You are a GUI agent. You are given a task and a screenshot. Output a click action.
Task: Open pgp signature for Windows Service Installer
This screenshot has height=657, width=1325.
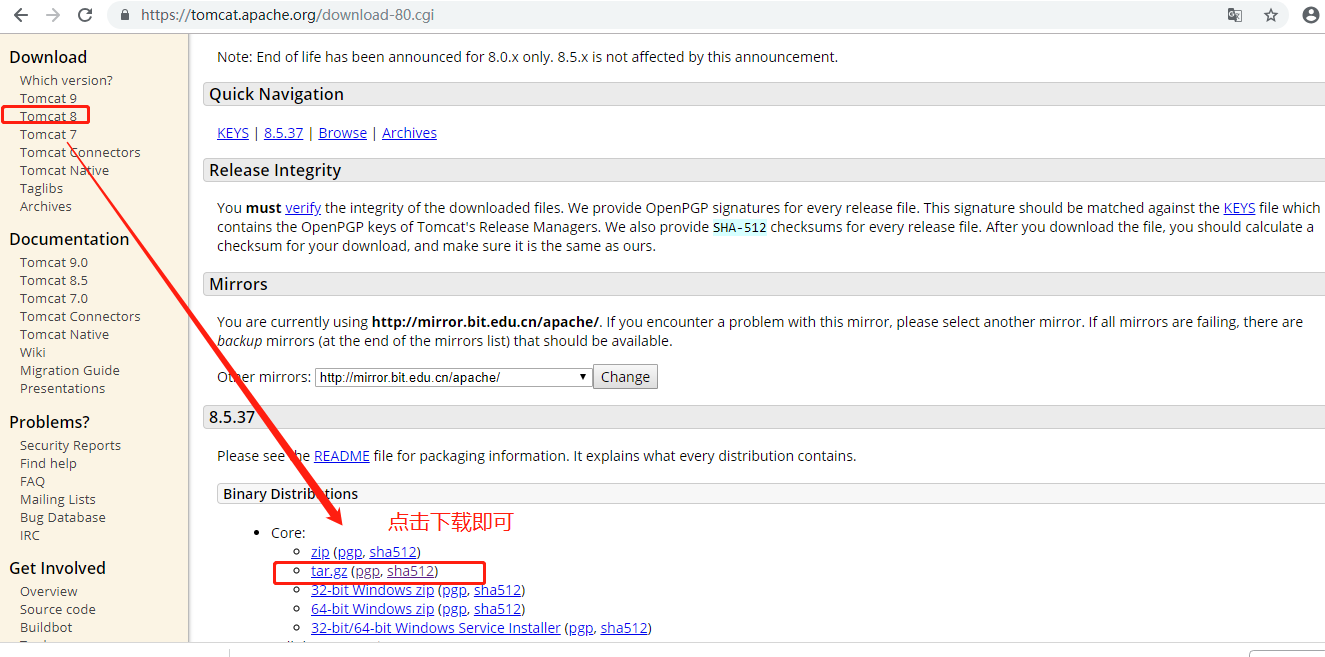tap(581, 628)
